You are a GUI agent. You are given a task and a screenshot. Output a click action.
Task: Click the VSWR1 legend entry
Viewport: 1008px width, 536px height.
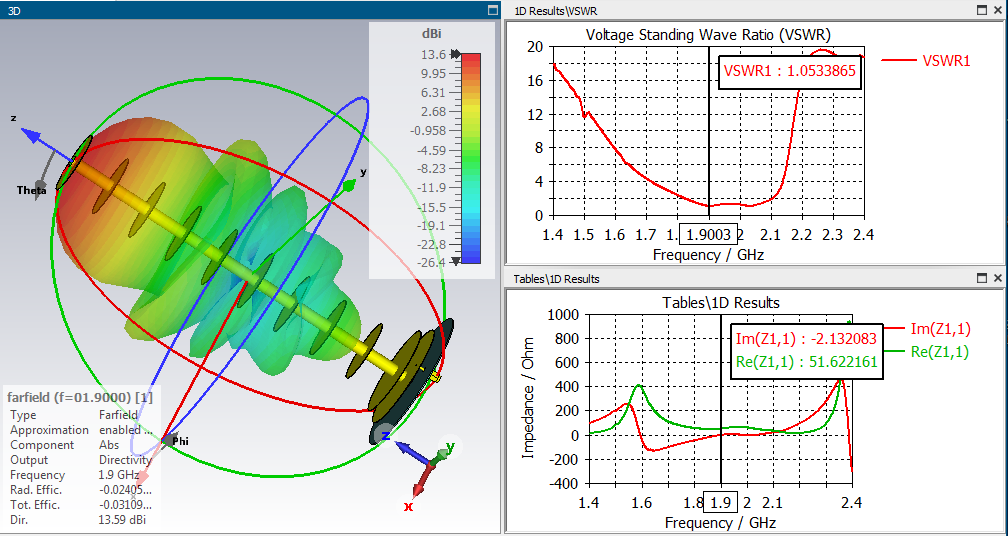coord(926,60)
